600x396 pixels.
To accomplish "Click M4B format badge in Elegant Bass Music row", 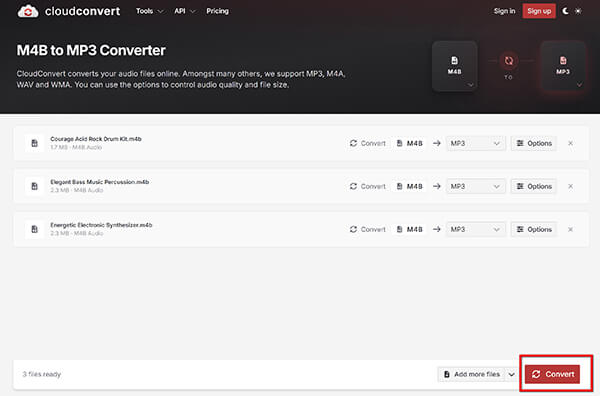I will pos(409,186).
